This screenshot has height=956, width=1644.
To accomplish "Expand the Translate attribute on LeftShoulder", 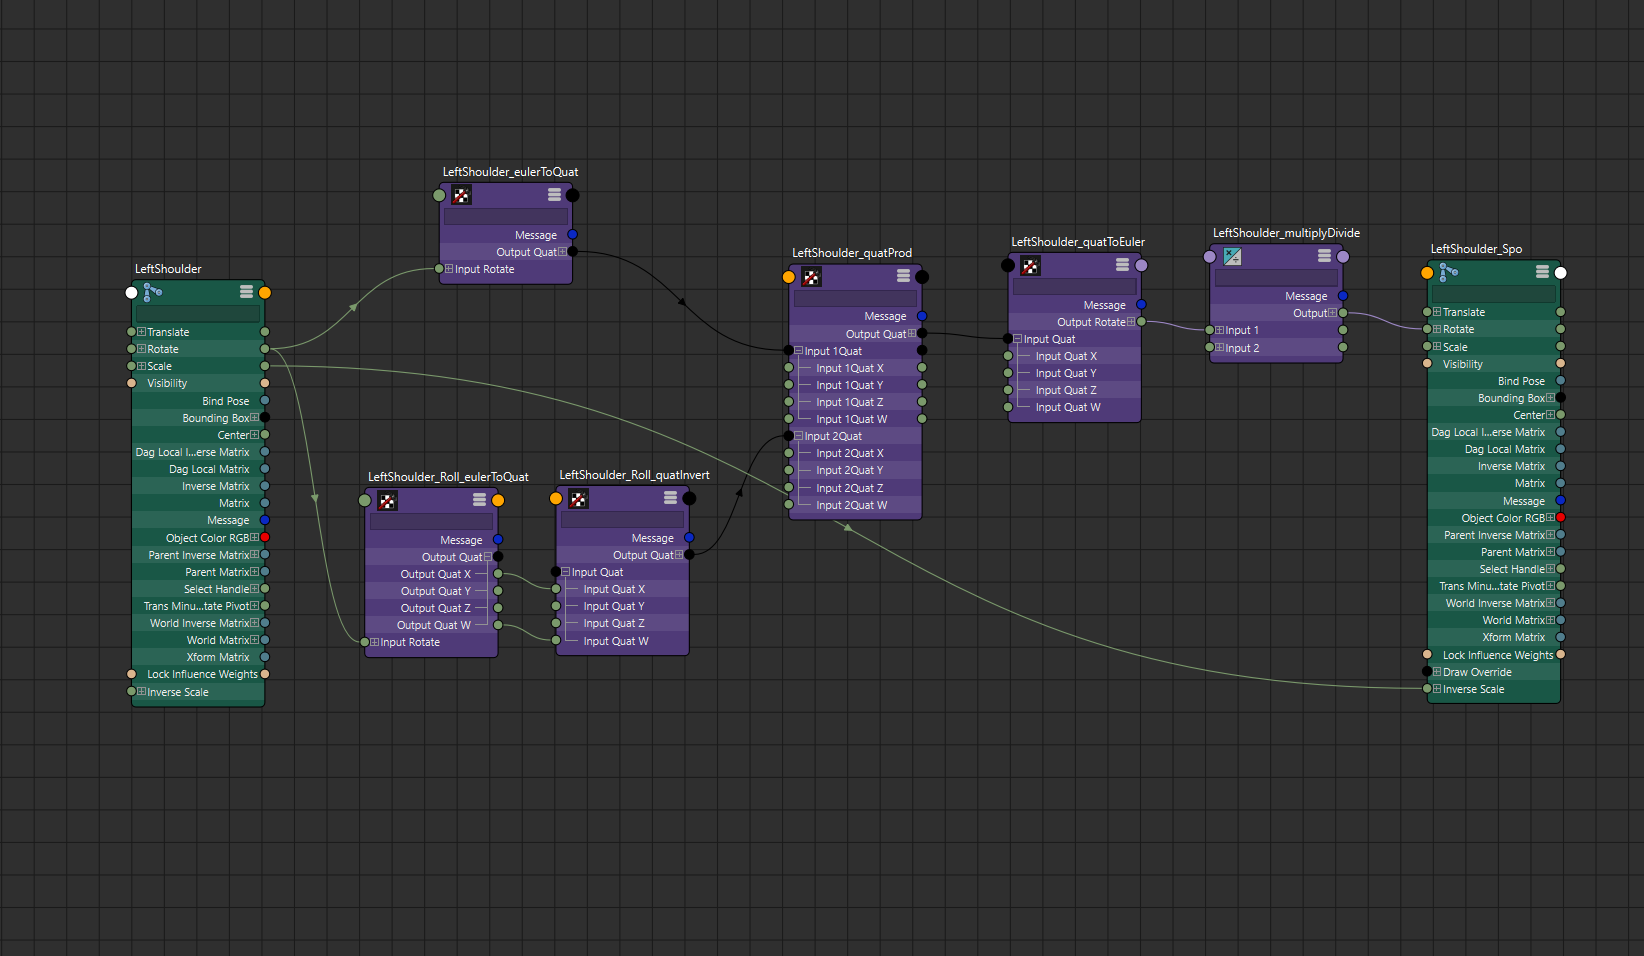I will (x=142, y=332).
